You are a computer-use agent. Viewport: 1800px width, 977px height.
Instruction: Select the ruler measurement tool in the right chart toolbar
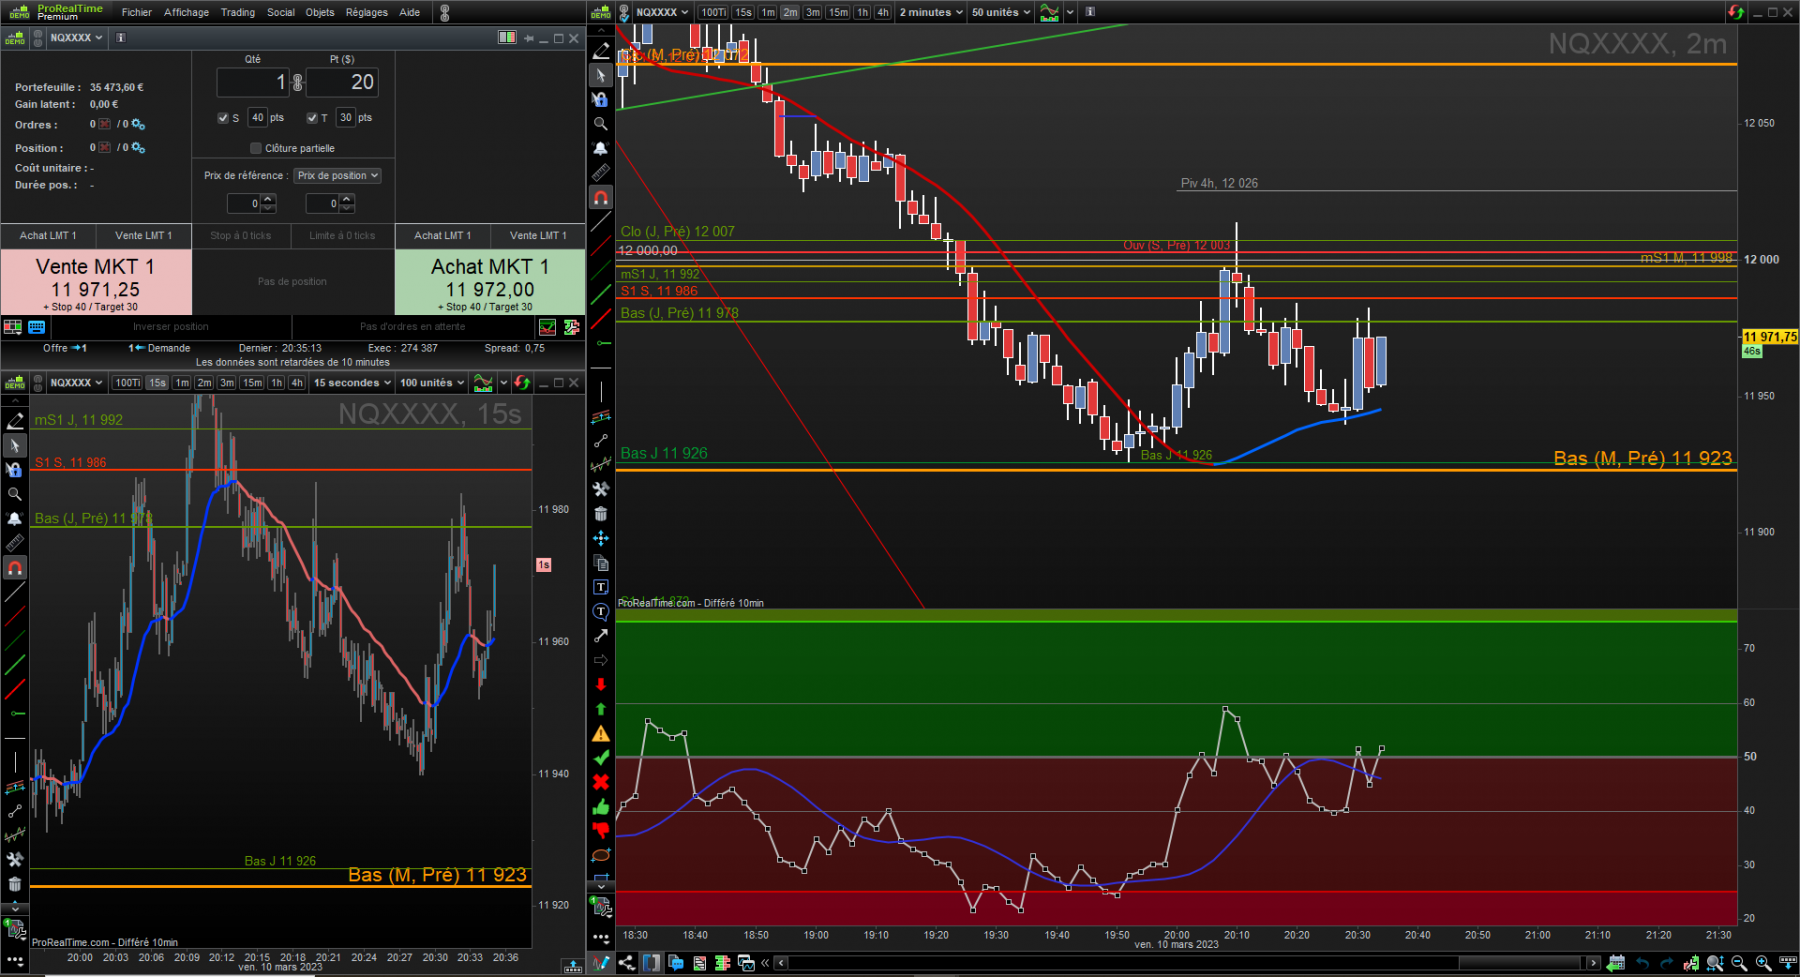tap(600, 173)
